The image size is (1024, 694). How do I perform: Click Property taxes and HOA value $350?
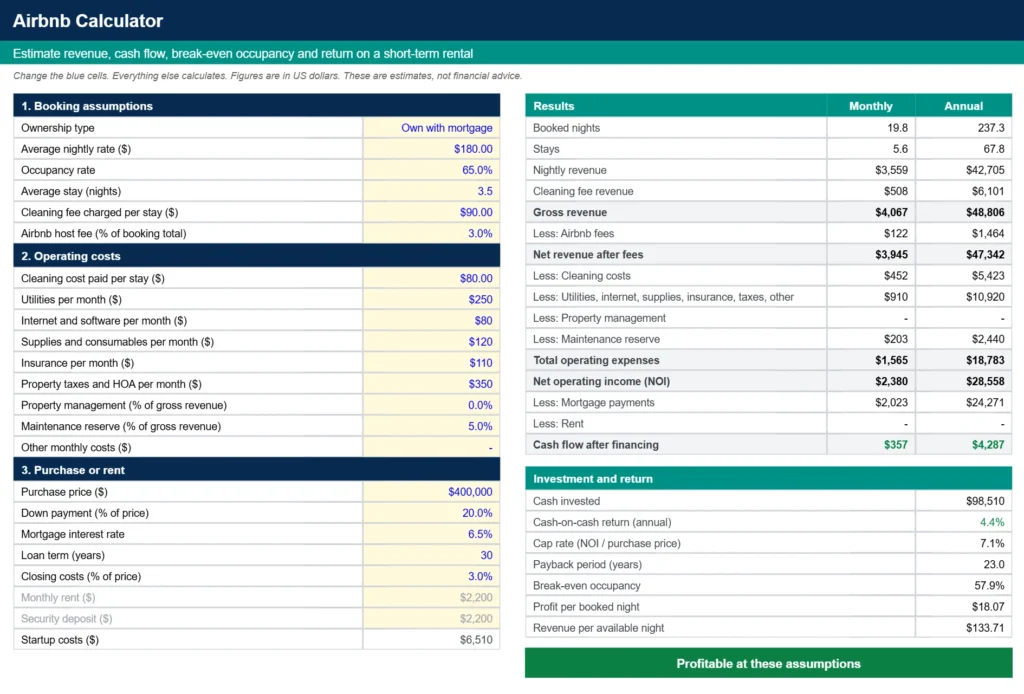(x=432, y=384)
